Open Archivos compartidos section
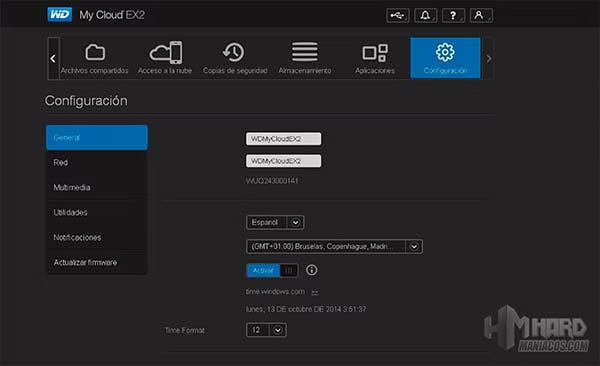Viewport: 600px width, 366px height. click(x=95, y=58)
